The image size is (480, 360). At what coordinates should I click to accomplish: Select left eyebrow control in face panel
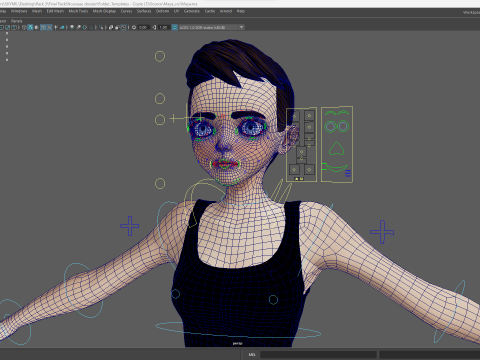pos(331,113)
